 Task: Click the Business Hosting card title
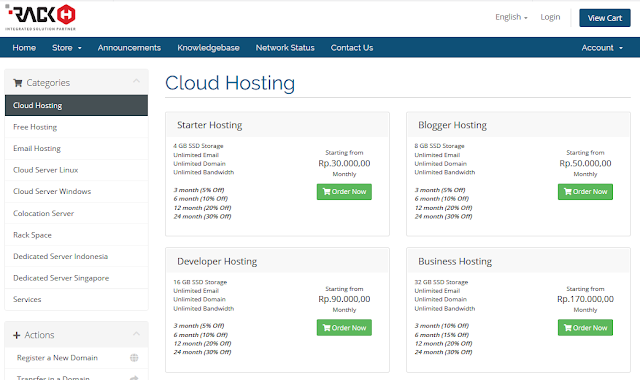pyautogui.click(x=455, y=261)
